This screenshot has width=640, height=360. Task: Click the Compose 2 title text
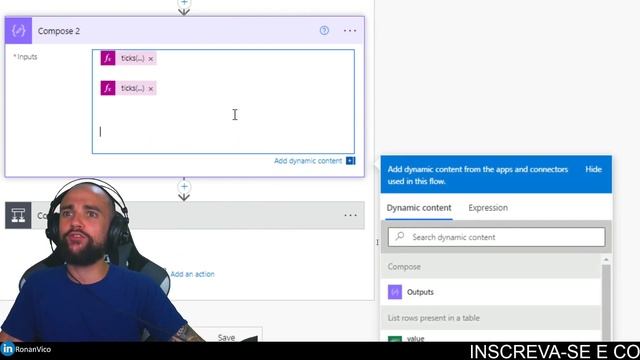pos(59,31)
